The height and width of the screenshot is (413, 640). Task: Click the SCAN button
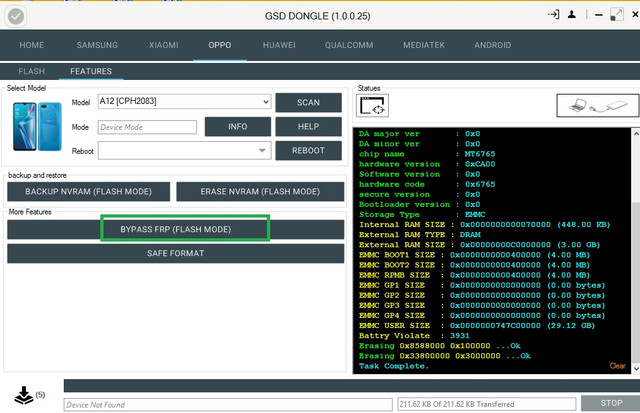[x=308, y=102]
